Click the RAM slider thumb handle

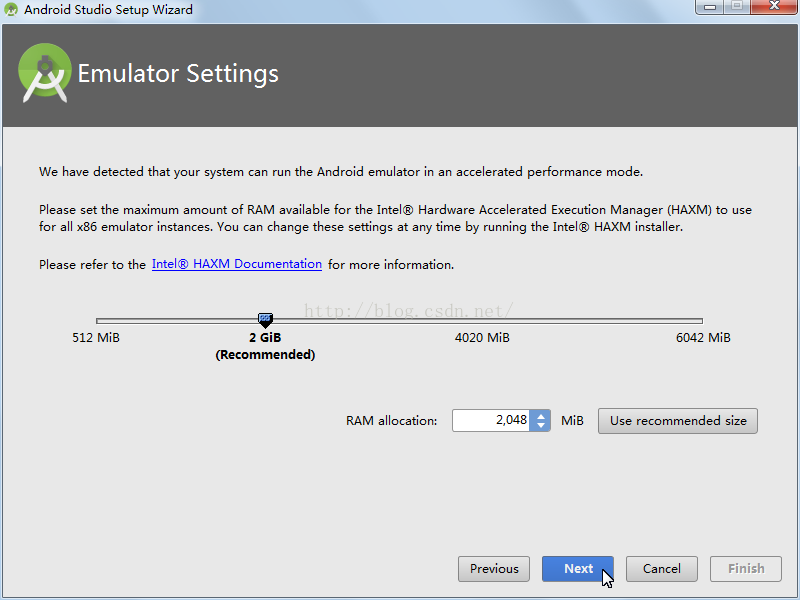265,320
